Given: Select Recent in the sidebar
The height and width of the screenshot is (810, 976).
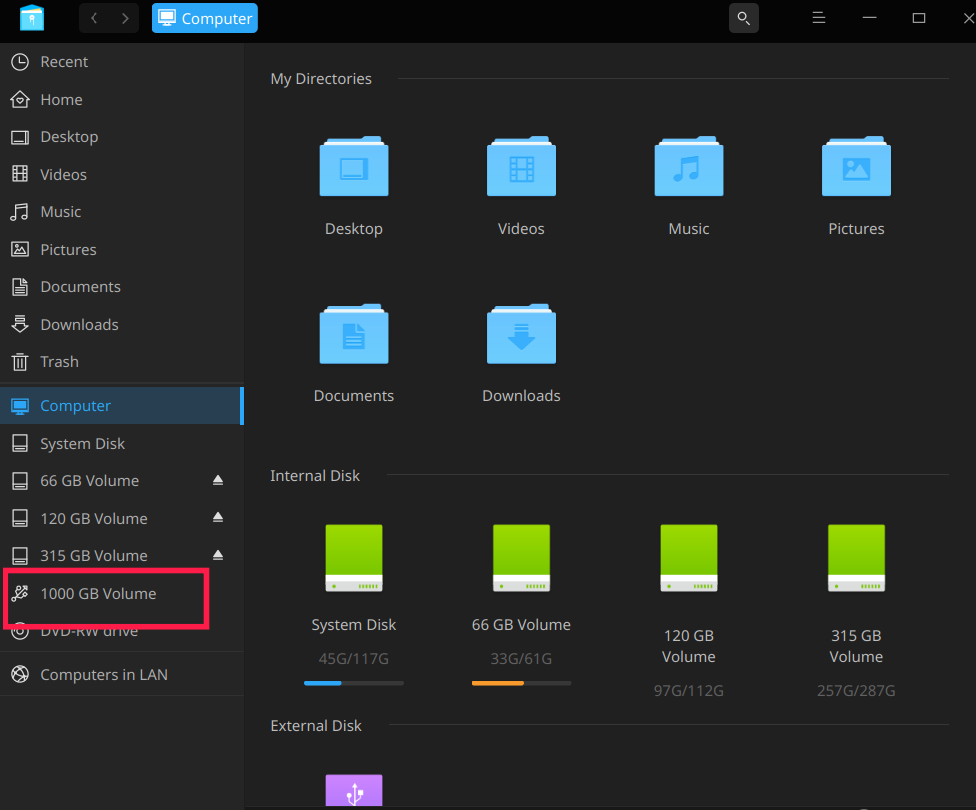Looking at the screenshot, I should click(64, 62).
